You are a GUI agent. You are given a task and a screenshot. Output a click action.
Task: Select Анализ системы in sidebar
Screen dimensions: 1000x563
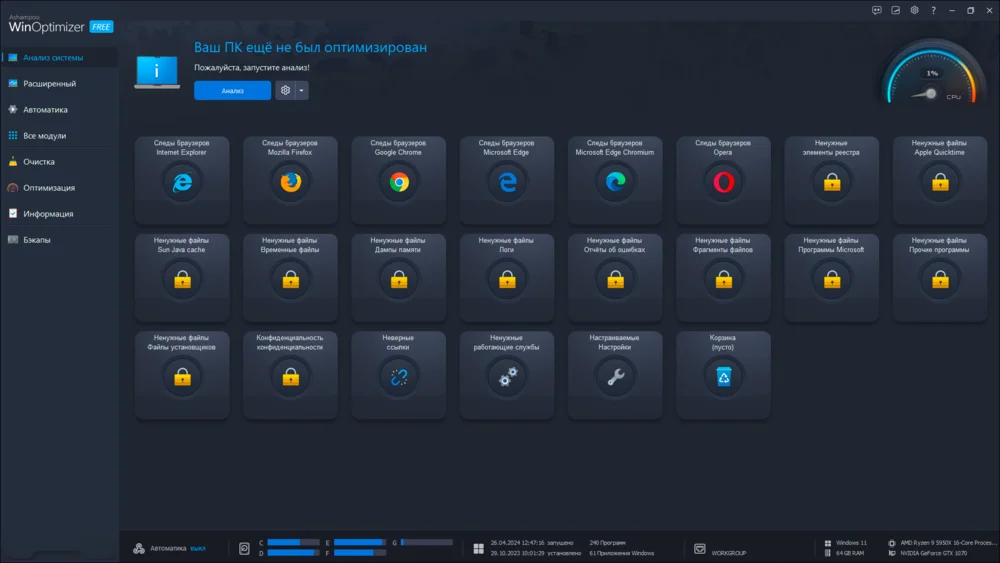(59, 57)
